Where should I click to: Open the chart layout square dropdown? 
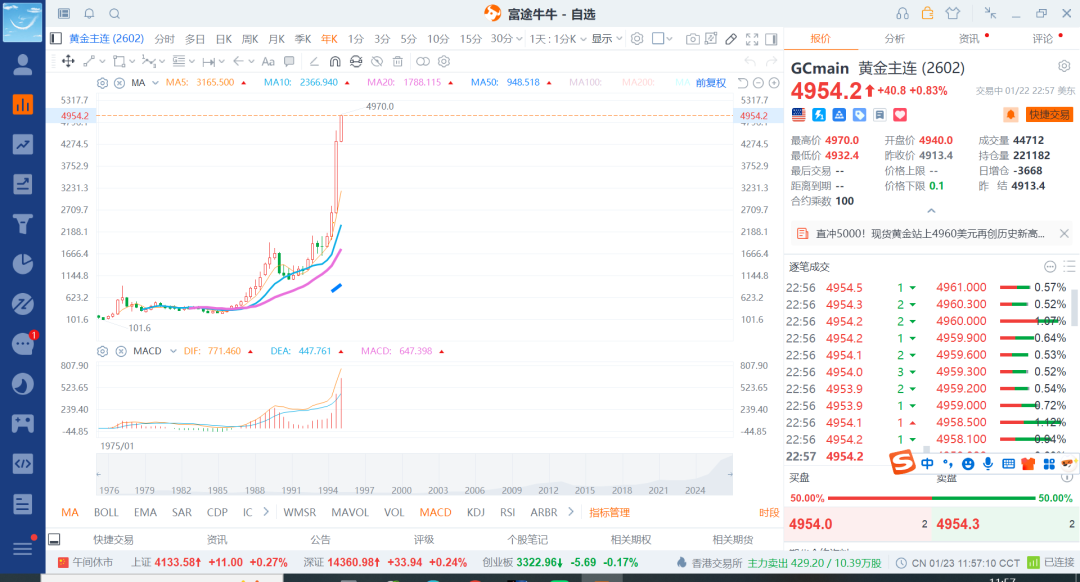point(663,39)
